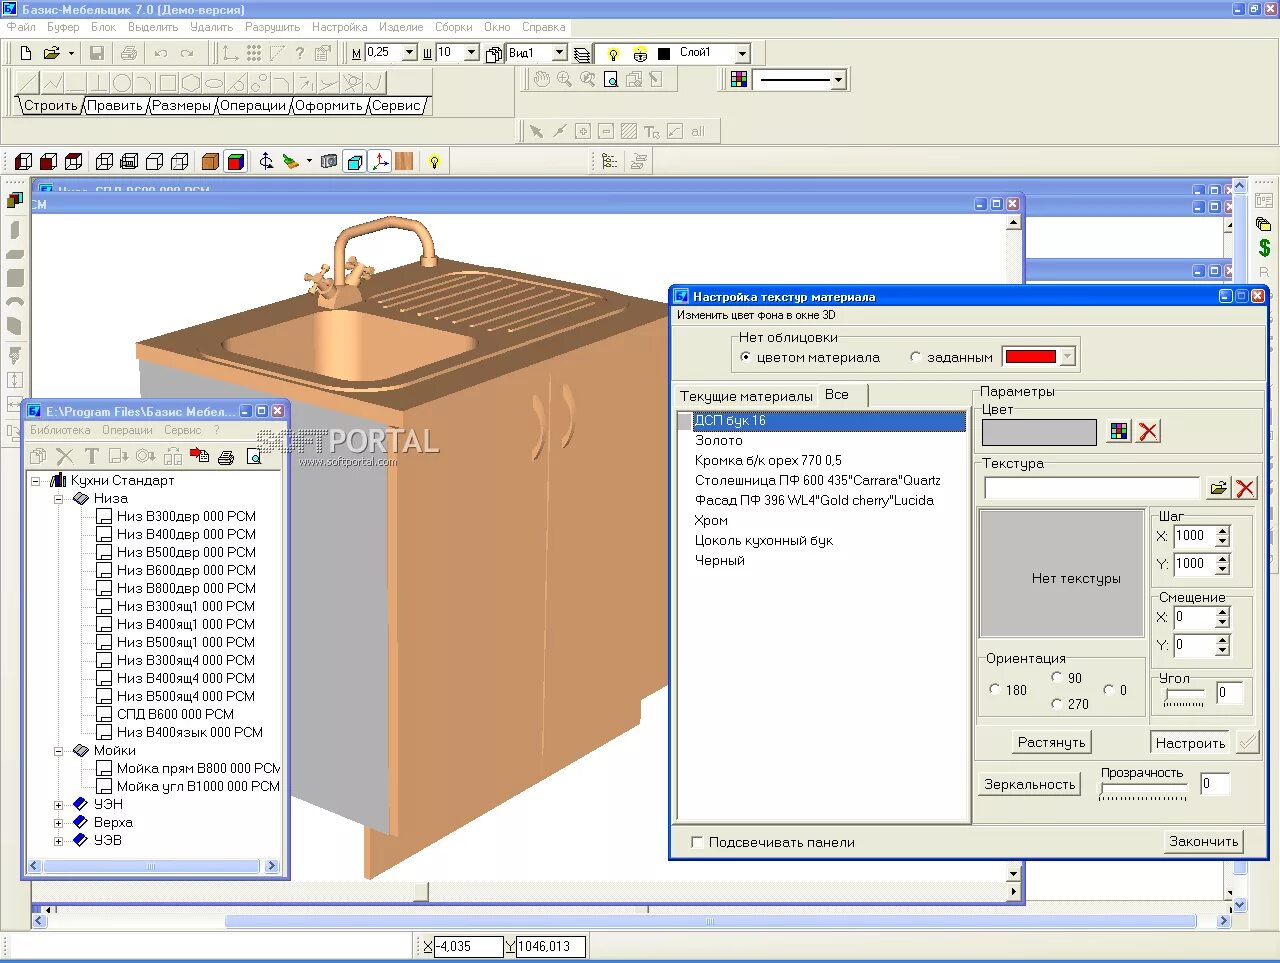Screen dimensions: 1280x963
Task: Select 'Золото' in the materials list
Action: (x=718, y=440)
